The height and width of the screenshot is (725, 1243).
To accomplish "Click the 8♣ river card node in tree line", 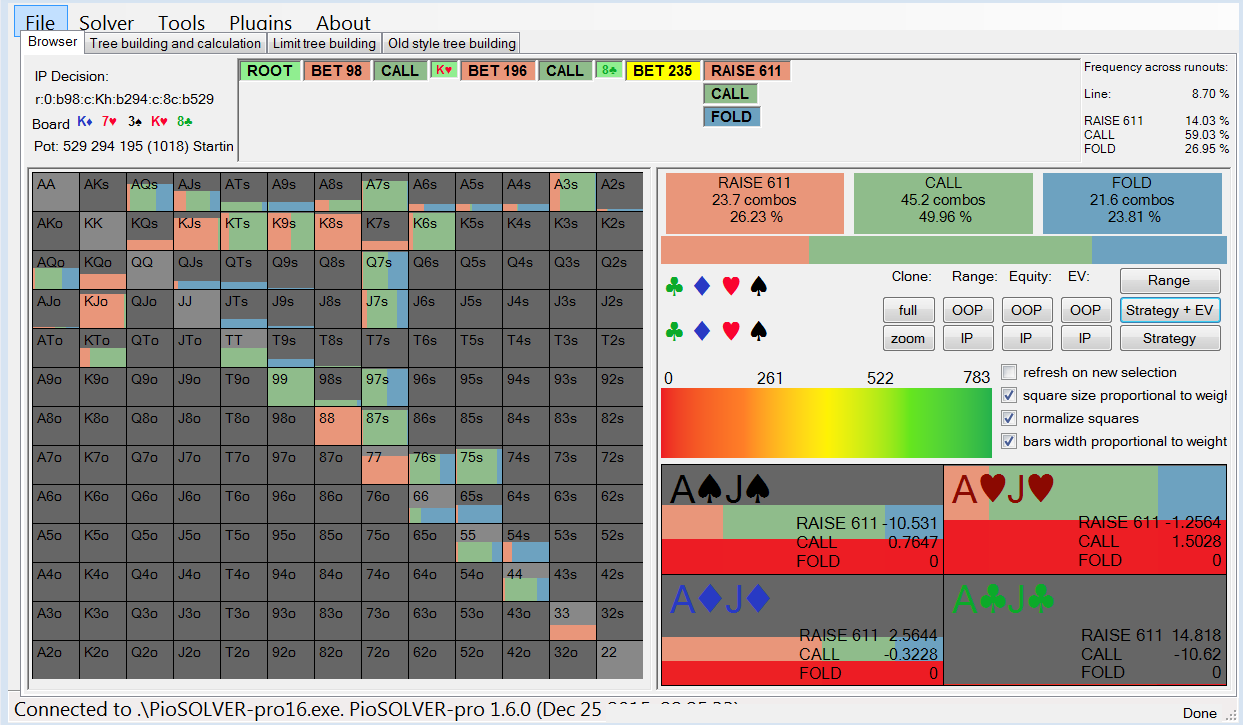I will coord(608,71).
